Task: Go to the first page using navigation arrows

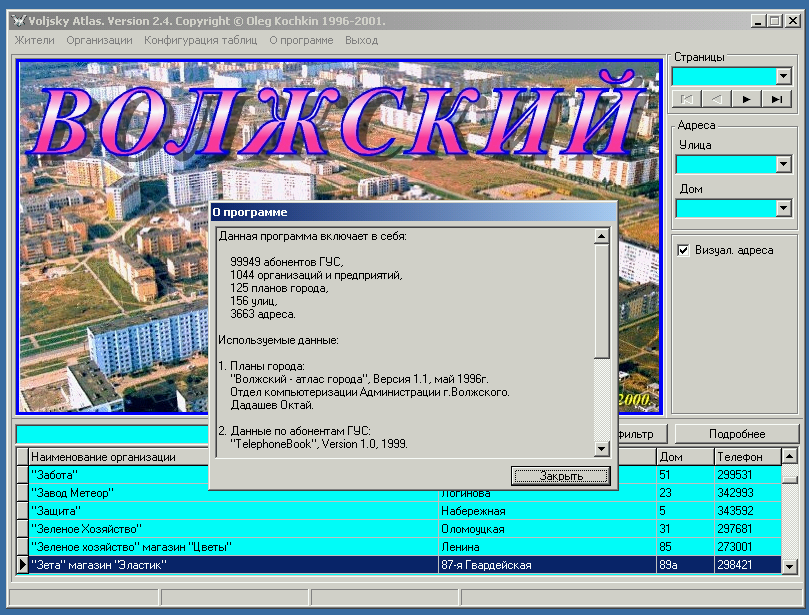Action: coord(686,98)
